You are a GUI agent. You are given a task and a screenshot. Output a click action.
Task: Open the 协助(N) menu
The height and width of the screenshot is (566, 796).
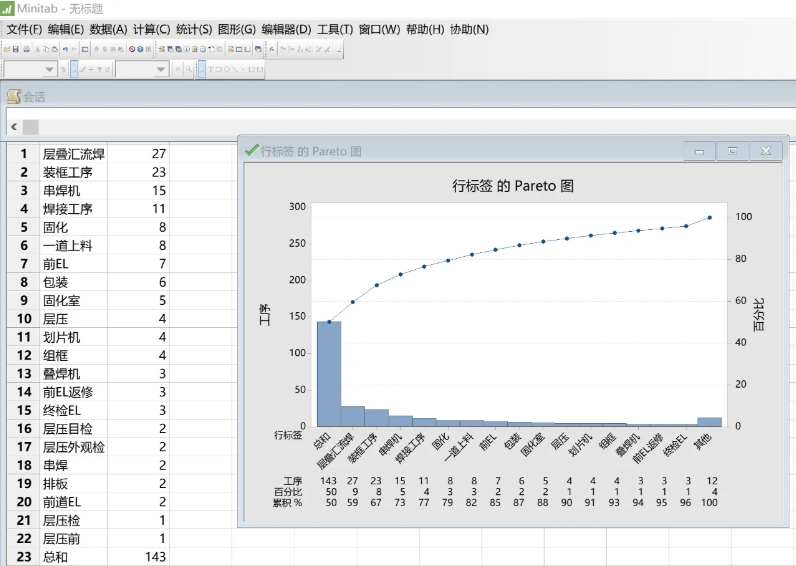click(x=469, y=29)
